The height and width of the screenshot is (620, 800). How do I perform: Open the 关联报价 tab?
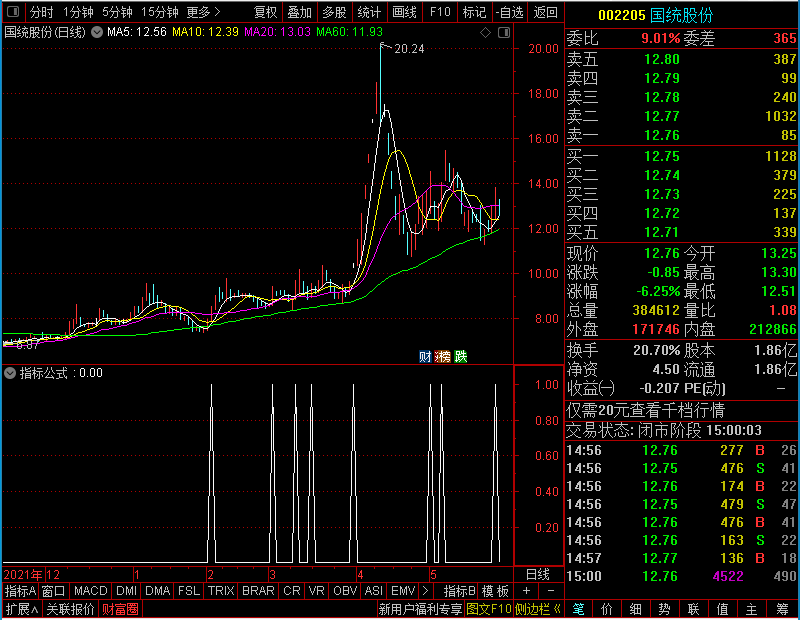click(70, 609)
